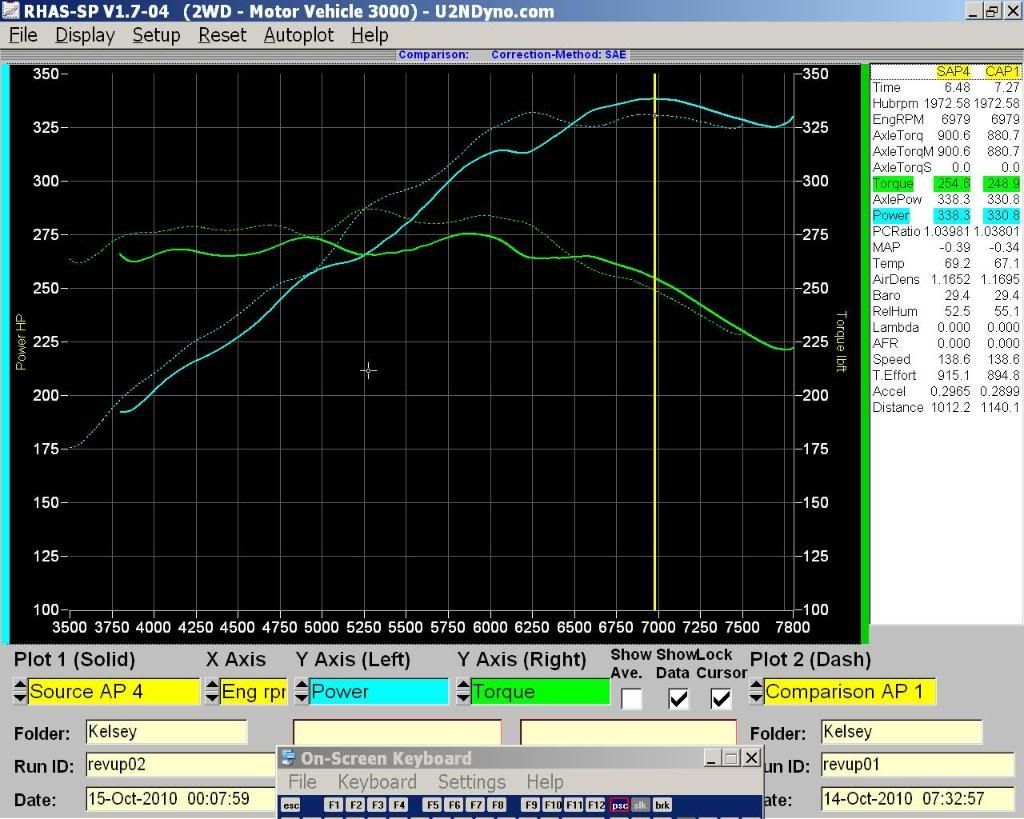The width and height of the screenshot is (1024, 819).
Task: Open the Autoplot menu
Action: 298,35
